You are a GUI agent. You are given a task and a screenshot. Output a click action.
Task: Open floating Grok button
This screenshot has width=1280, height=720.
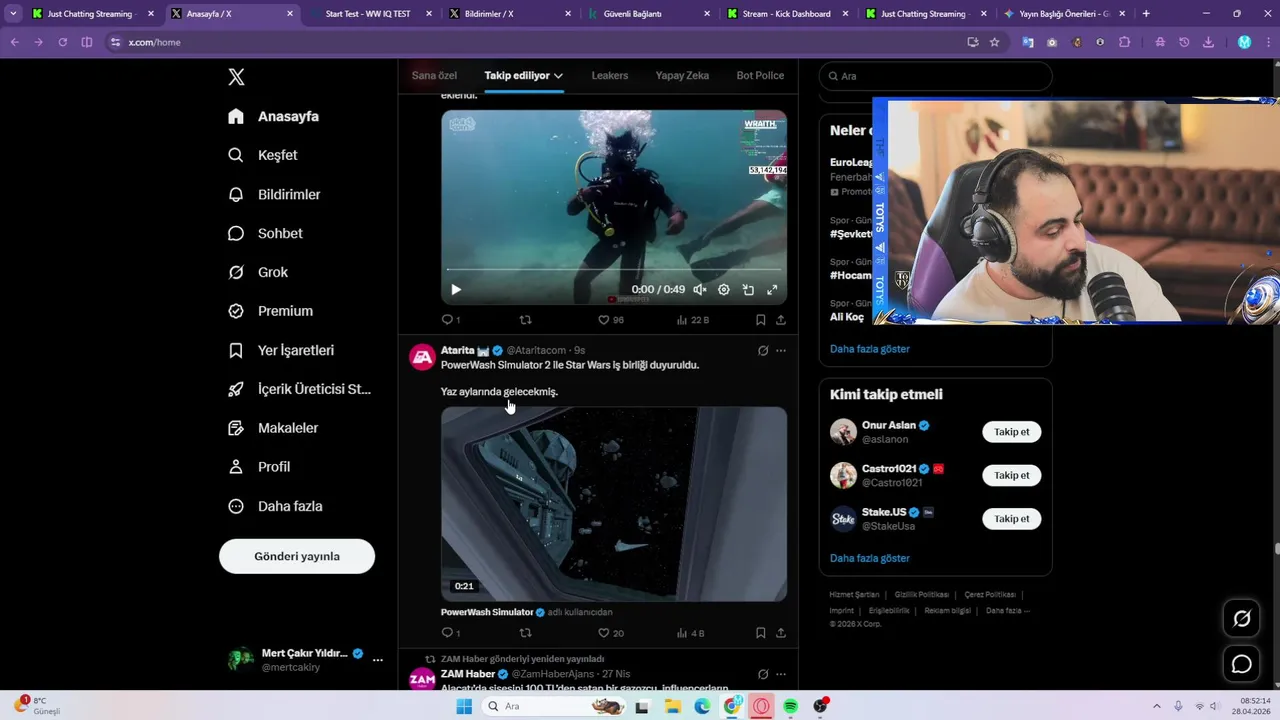1242,619
